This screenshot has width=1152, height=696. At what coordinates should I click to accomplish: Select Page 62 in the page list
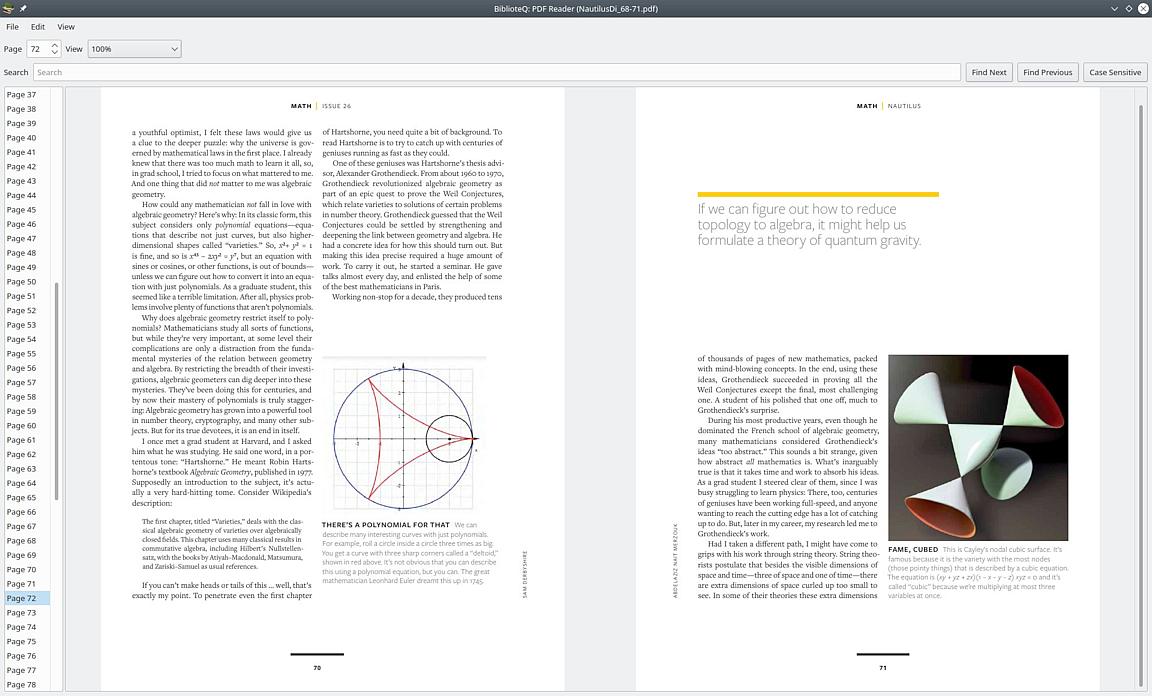(27, 454)
